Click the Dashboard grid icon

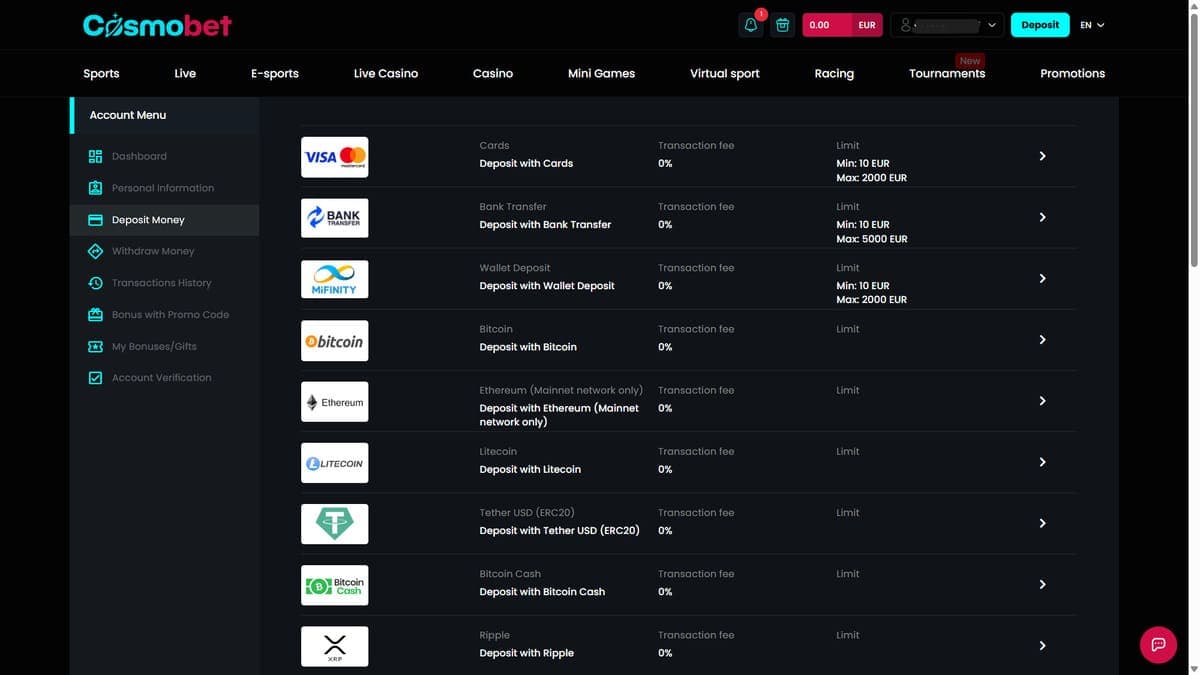click(x=96, y=157)
